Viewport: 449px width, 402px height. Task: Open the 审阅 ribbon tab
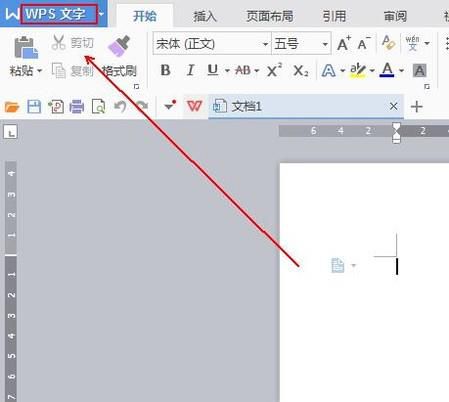(x=395, y=16)
